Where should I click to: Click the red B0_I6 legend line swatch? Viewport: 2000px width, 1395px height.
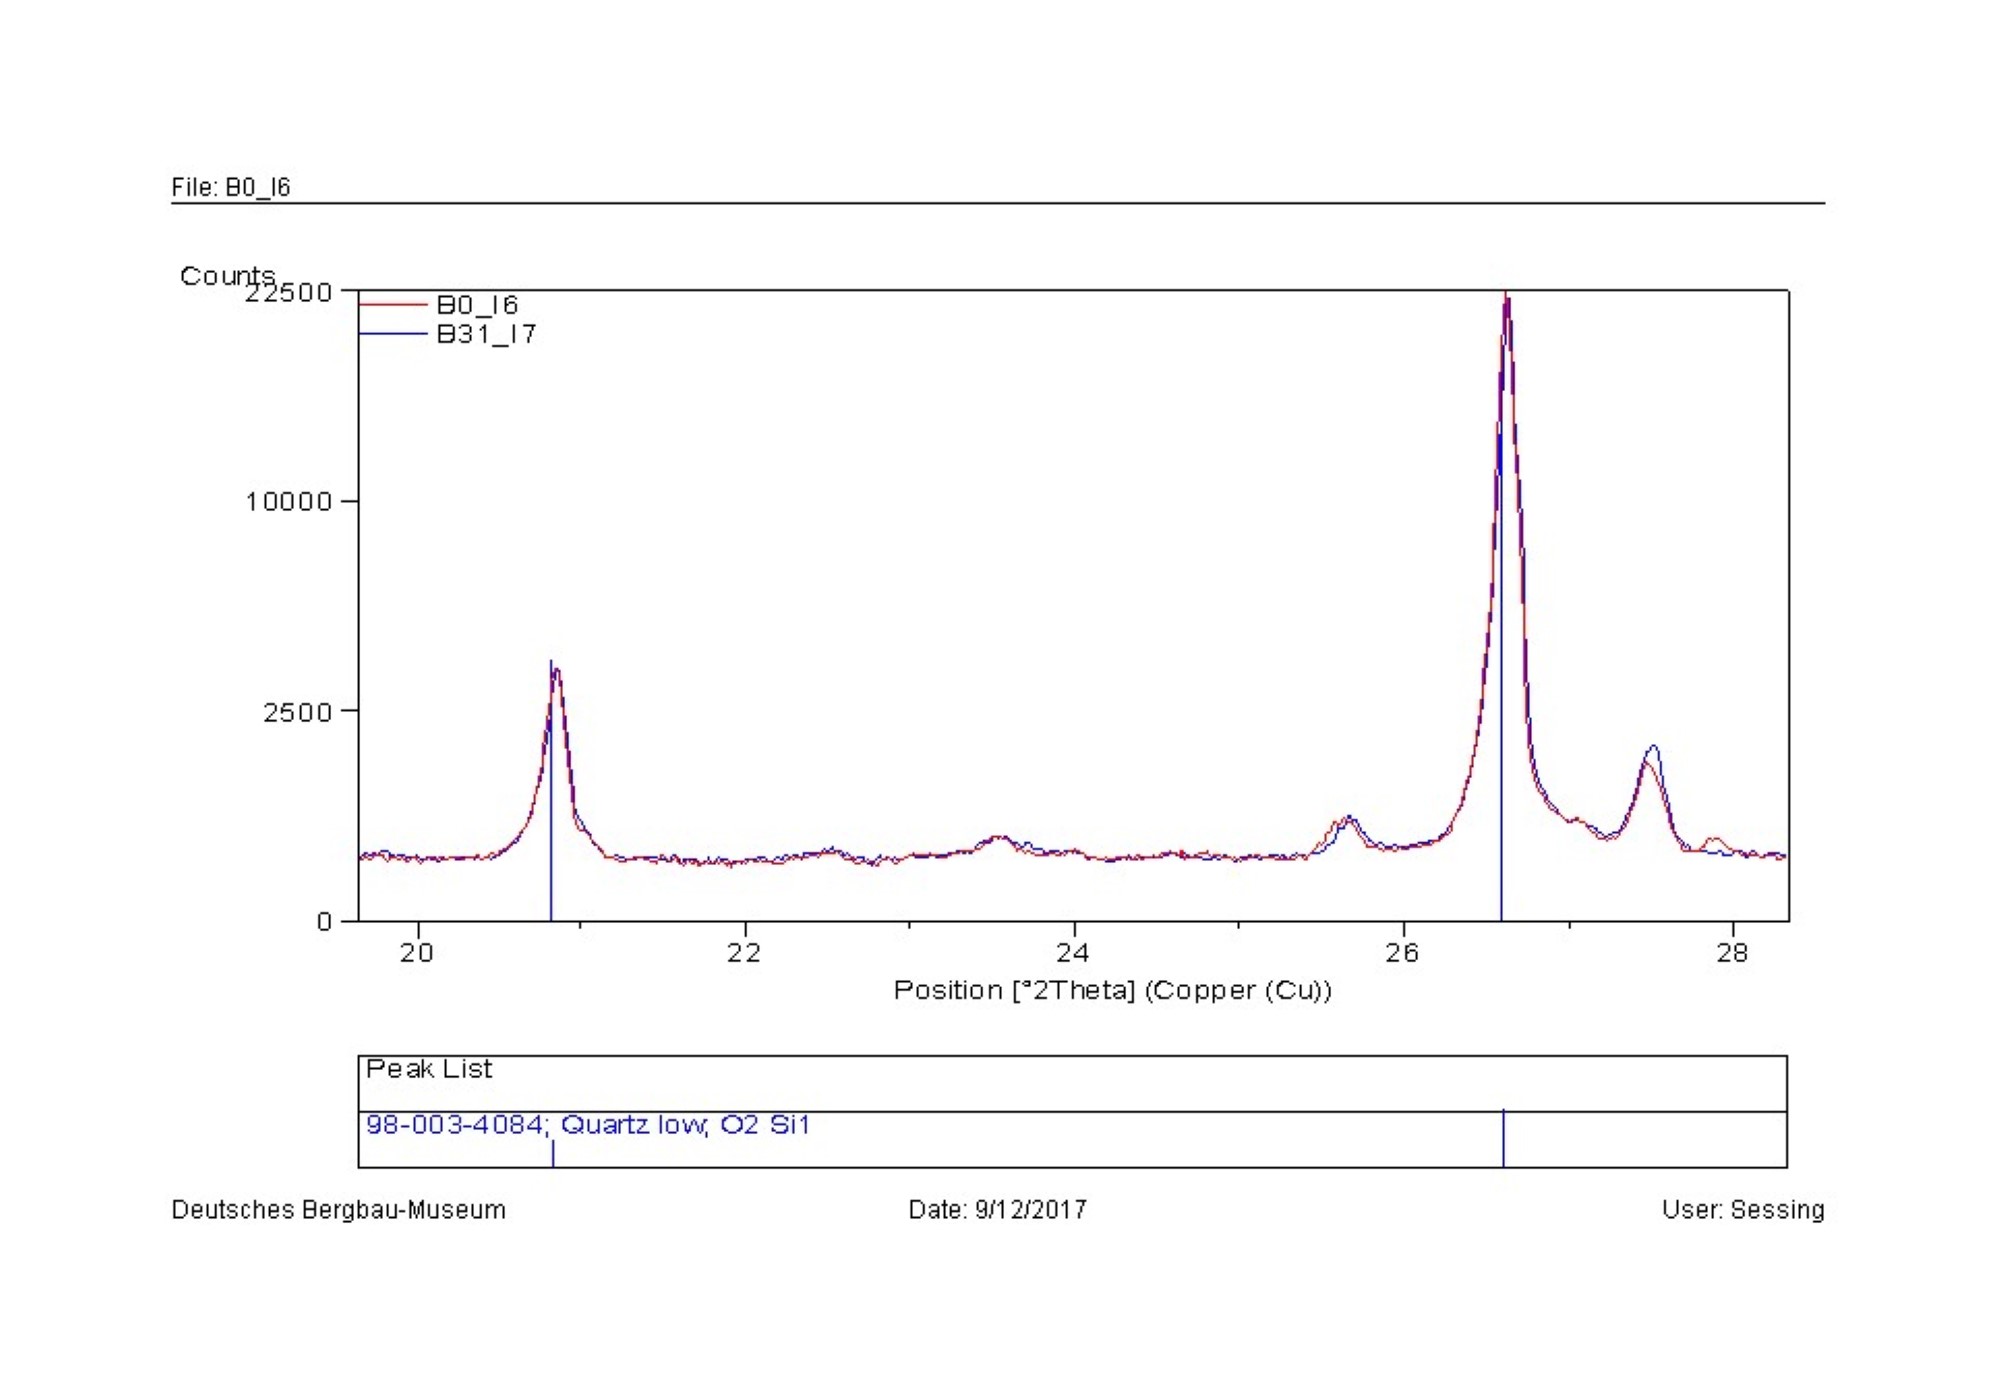click(393, 304)
